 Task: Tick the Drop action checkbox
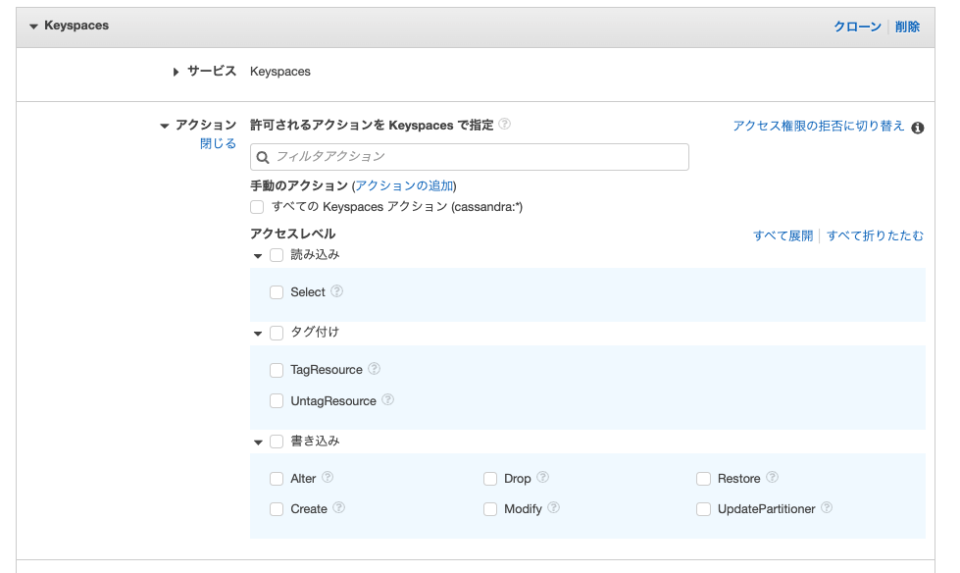(x=490, y=479)
